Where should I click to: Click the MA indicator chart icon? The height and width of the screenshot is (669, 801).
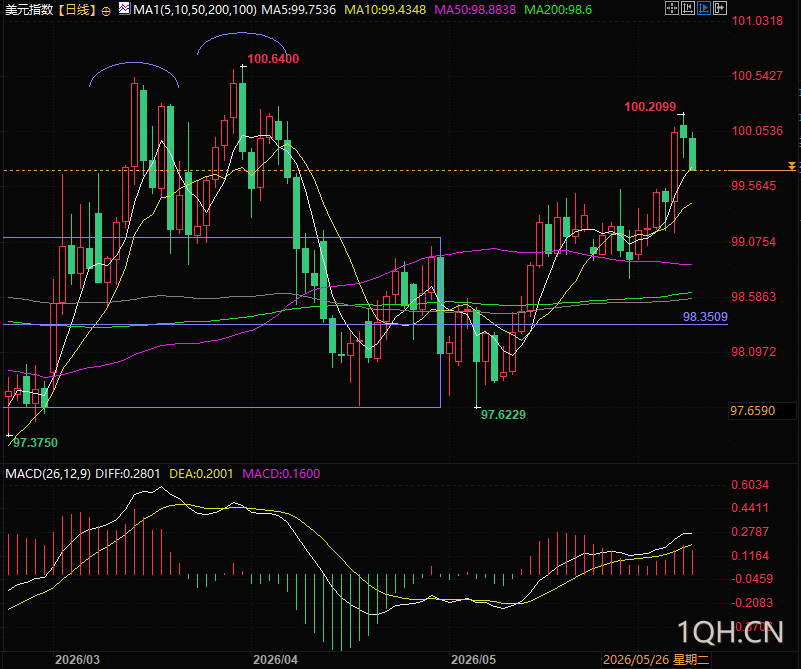124,8
